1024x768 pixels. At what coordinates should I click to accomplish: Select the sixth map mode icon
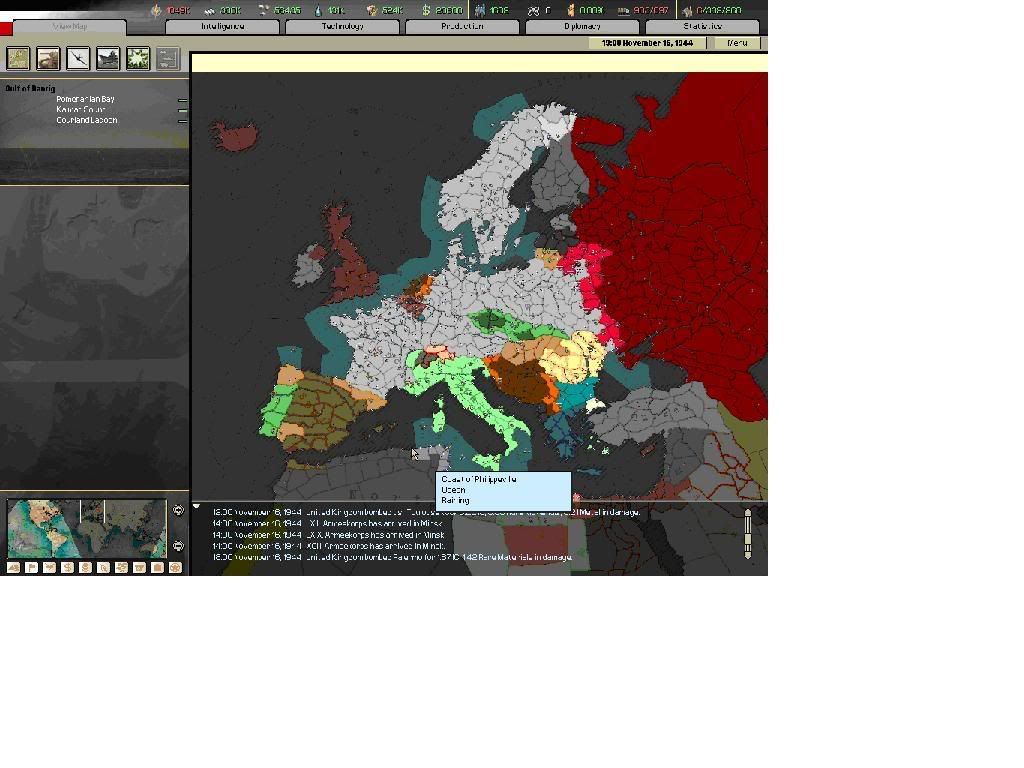tap(103, 568)
